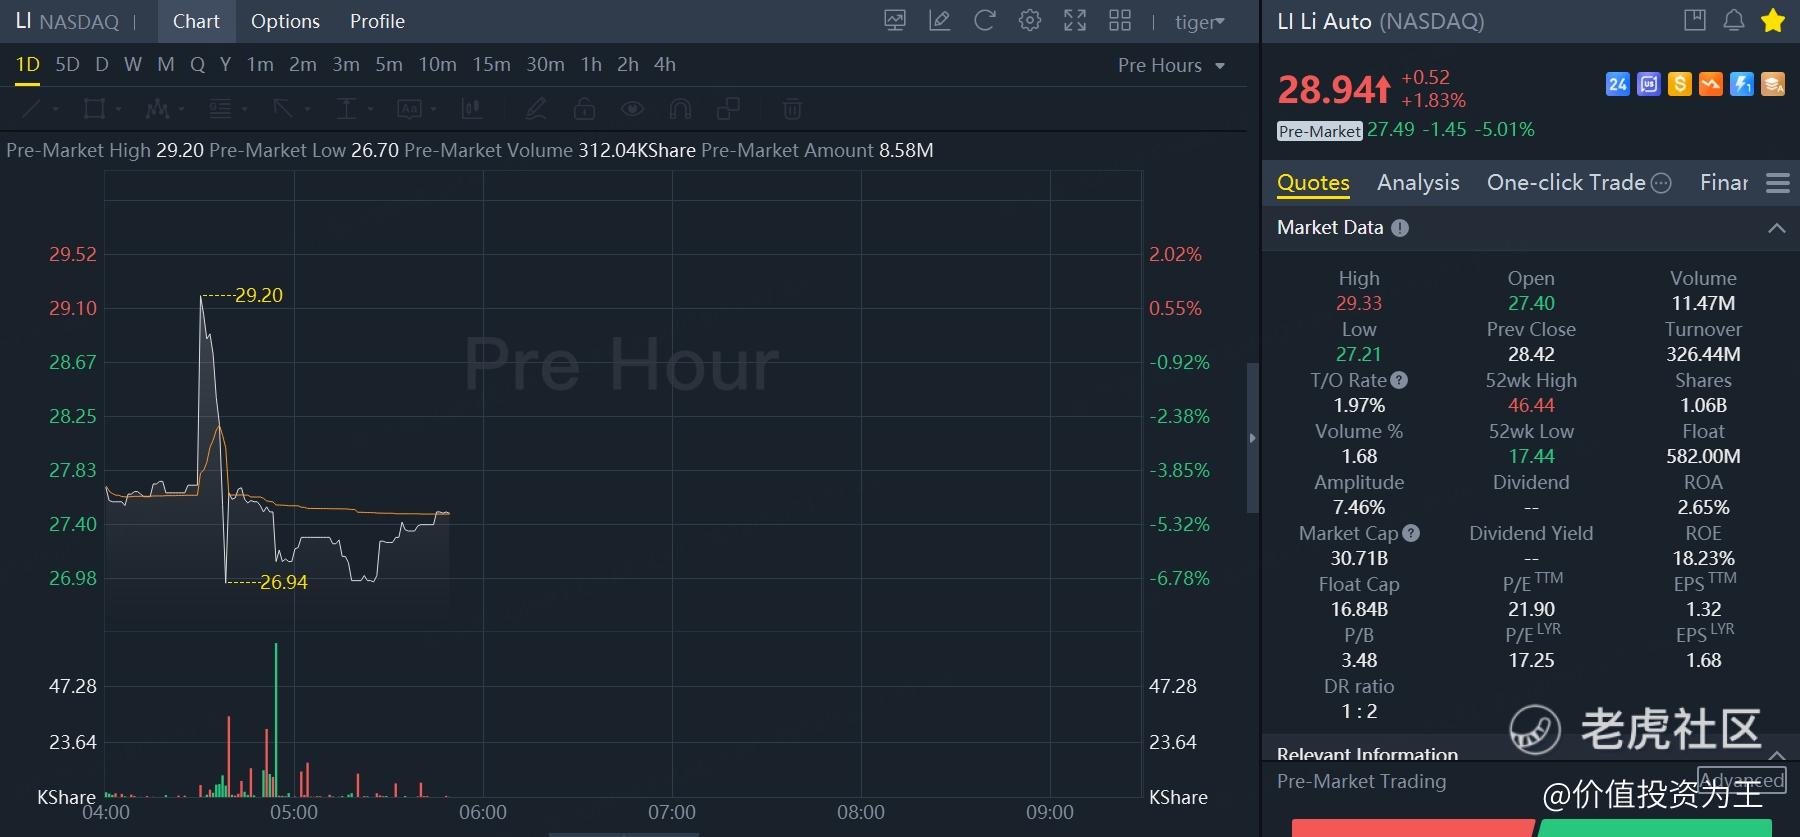This screenshot has width=1800, height=837.
Task: Switch to the Profile tab
Action: [377, 21]
